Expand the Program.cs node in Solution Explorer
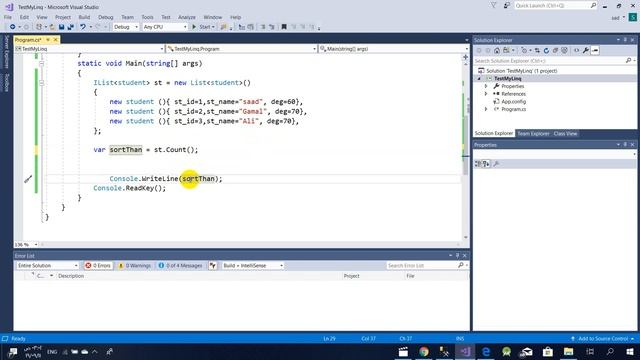This screenshot has height=360, width=640. pyautogui.click(x=486, y=109)
